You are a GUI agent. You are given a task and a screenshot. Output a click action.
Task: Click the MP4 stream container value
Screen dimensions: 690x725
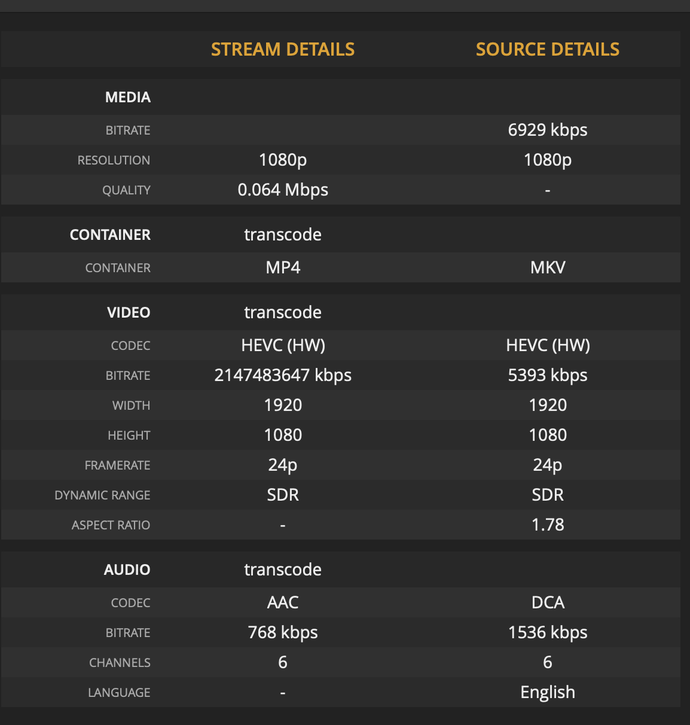coord(283,268)
